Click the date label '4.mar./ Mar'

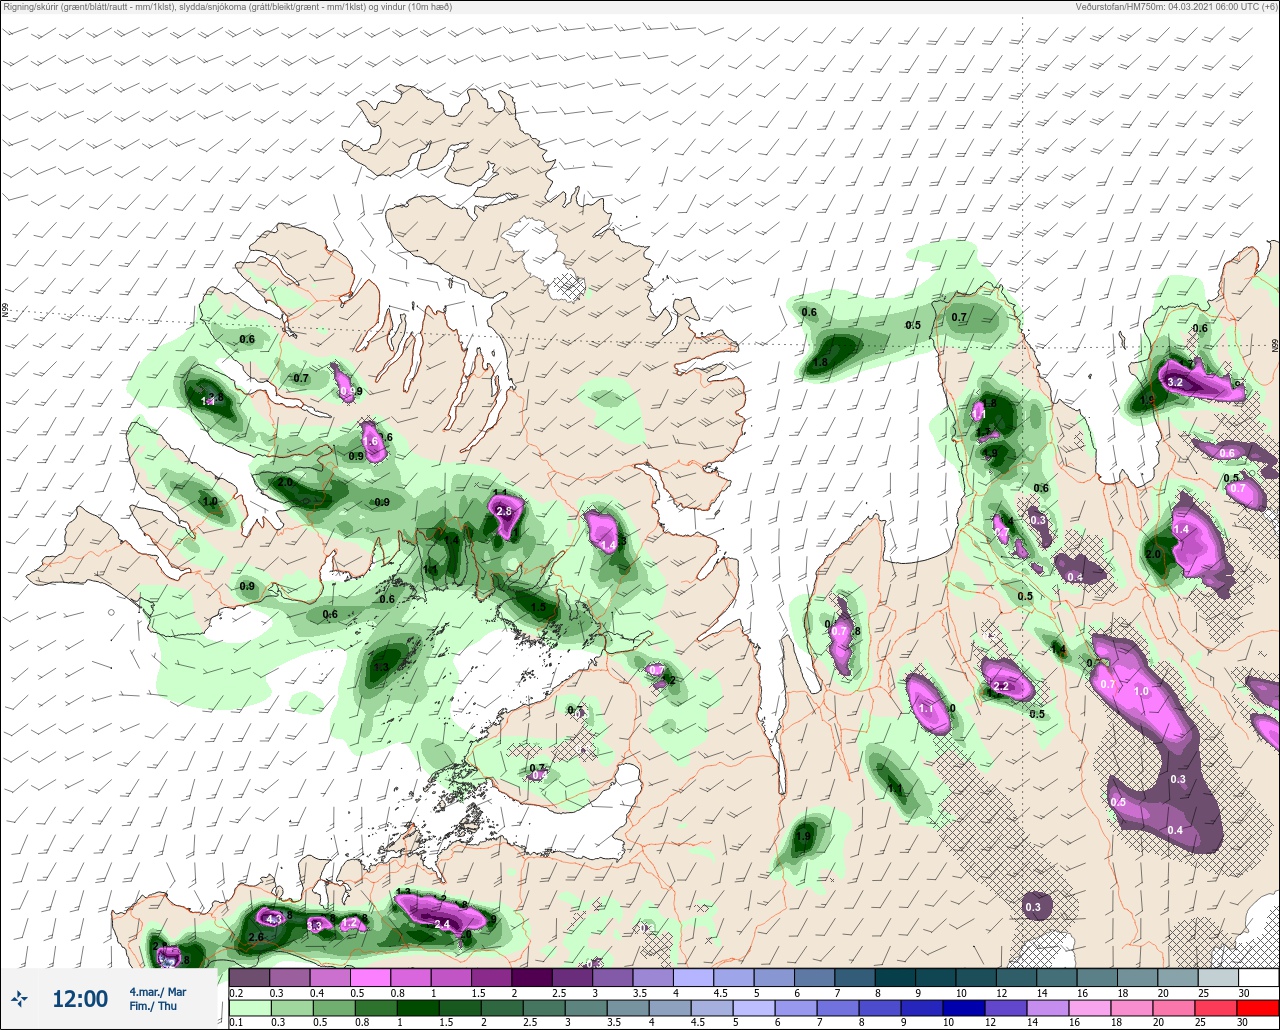click(x=158, y=992)
